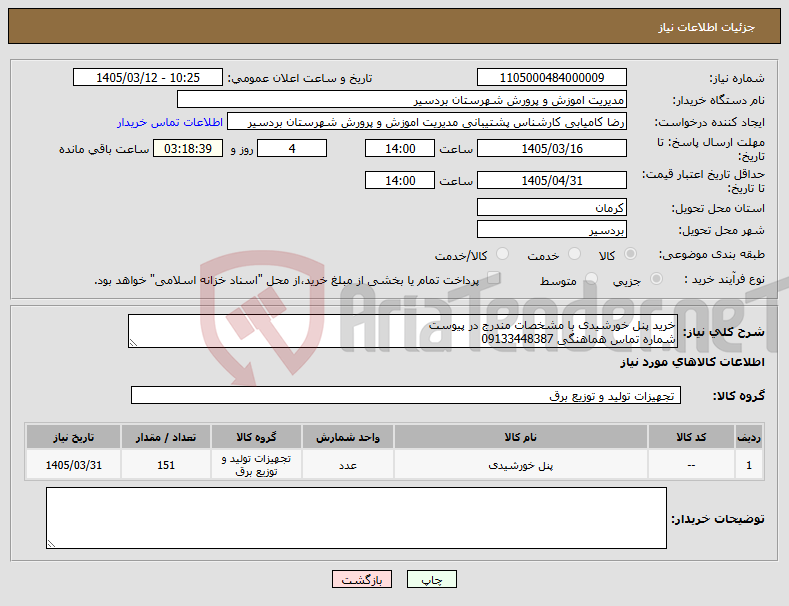The width and height of the screenshot is (789, 606).
Task: Click the تاریخ نیاز column header
Action: coord(73,437)
